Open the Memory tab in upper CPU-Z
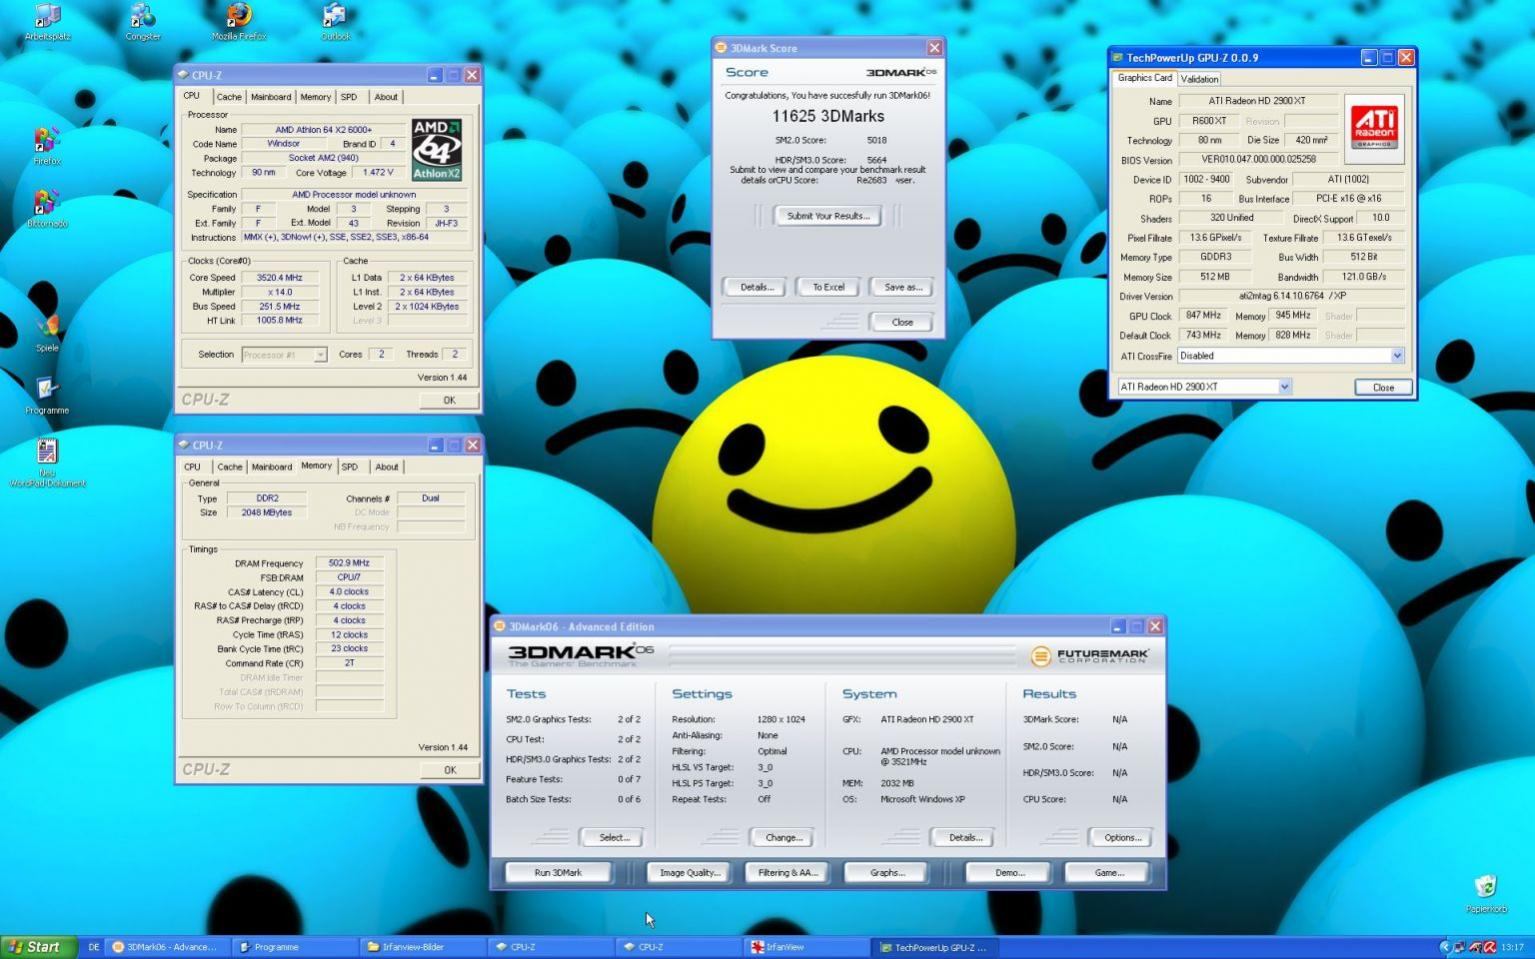The image size is (1535, 959). pyautogui.click(x=315, y=97)
